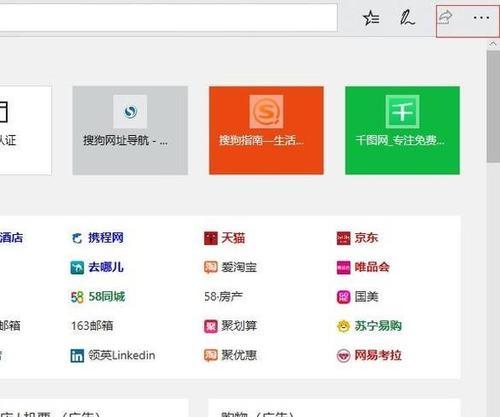
Task: Open the 爱淘宝 link
Action: point(239,267)
